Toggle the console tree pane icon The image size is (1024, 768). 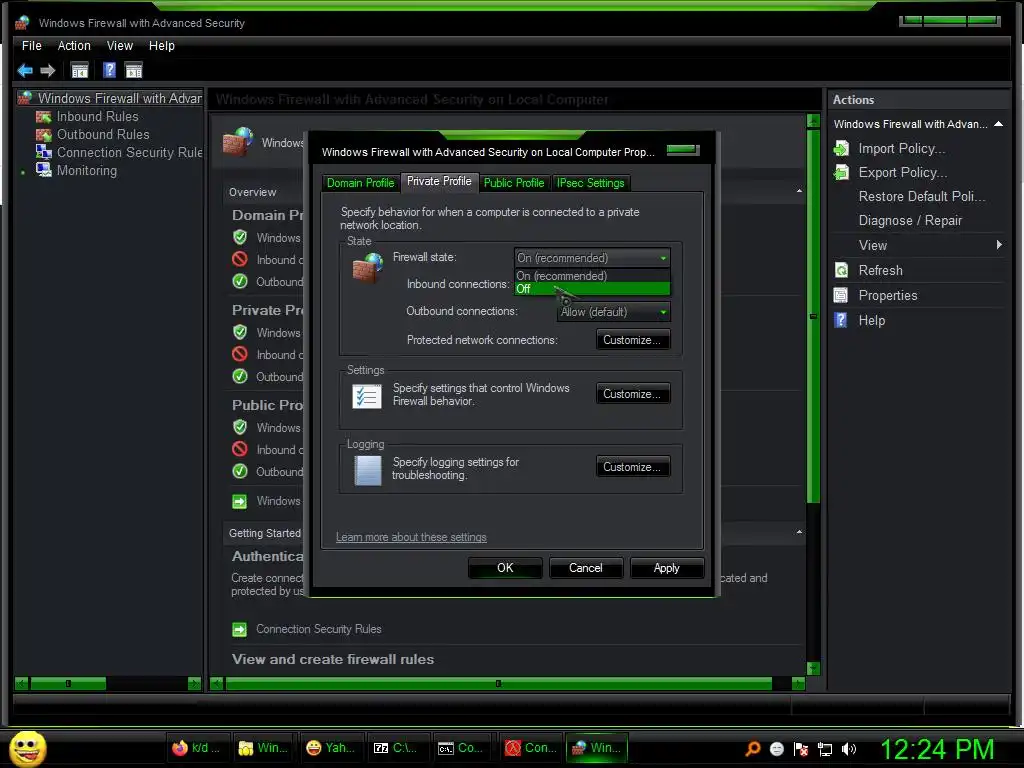point(80,71)
